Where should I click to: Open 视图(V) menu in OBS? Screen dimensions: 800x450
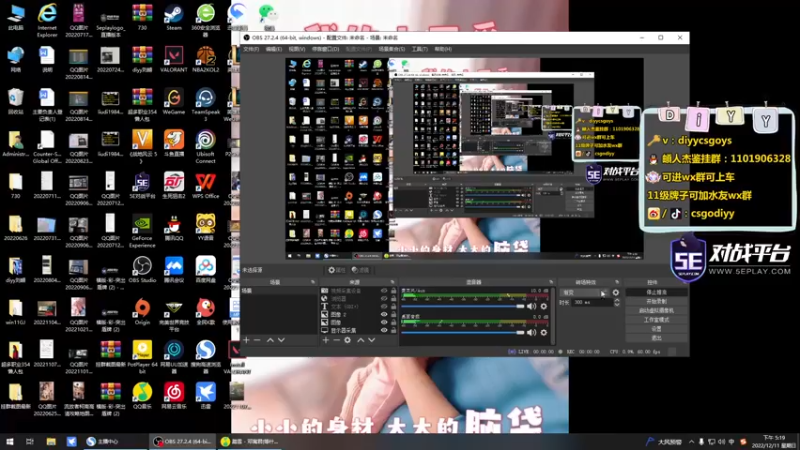coord(297,49)
